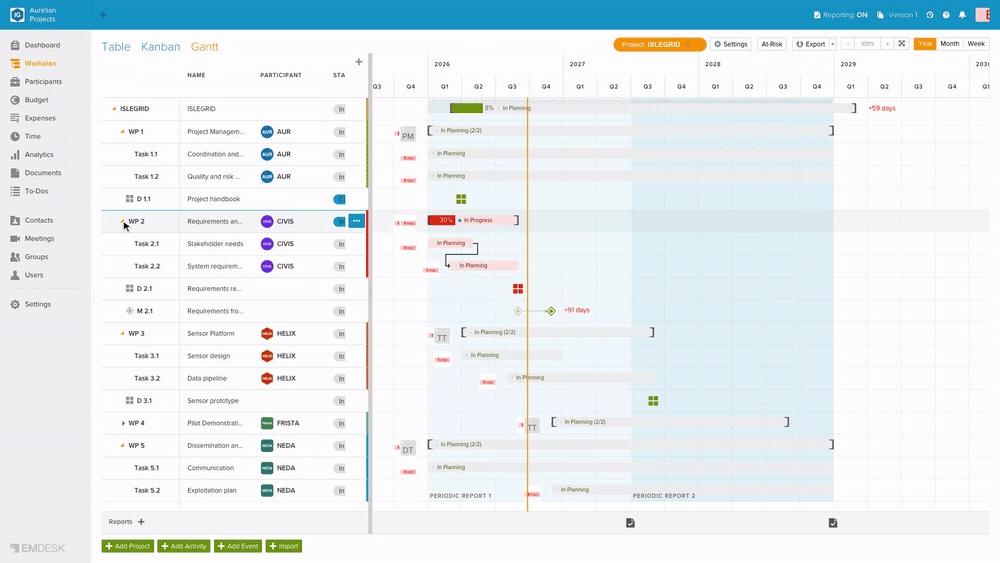Click Periodic Report 2 document icon
This screenshot has width=1000, height=563.
point(833,523)
